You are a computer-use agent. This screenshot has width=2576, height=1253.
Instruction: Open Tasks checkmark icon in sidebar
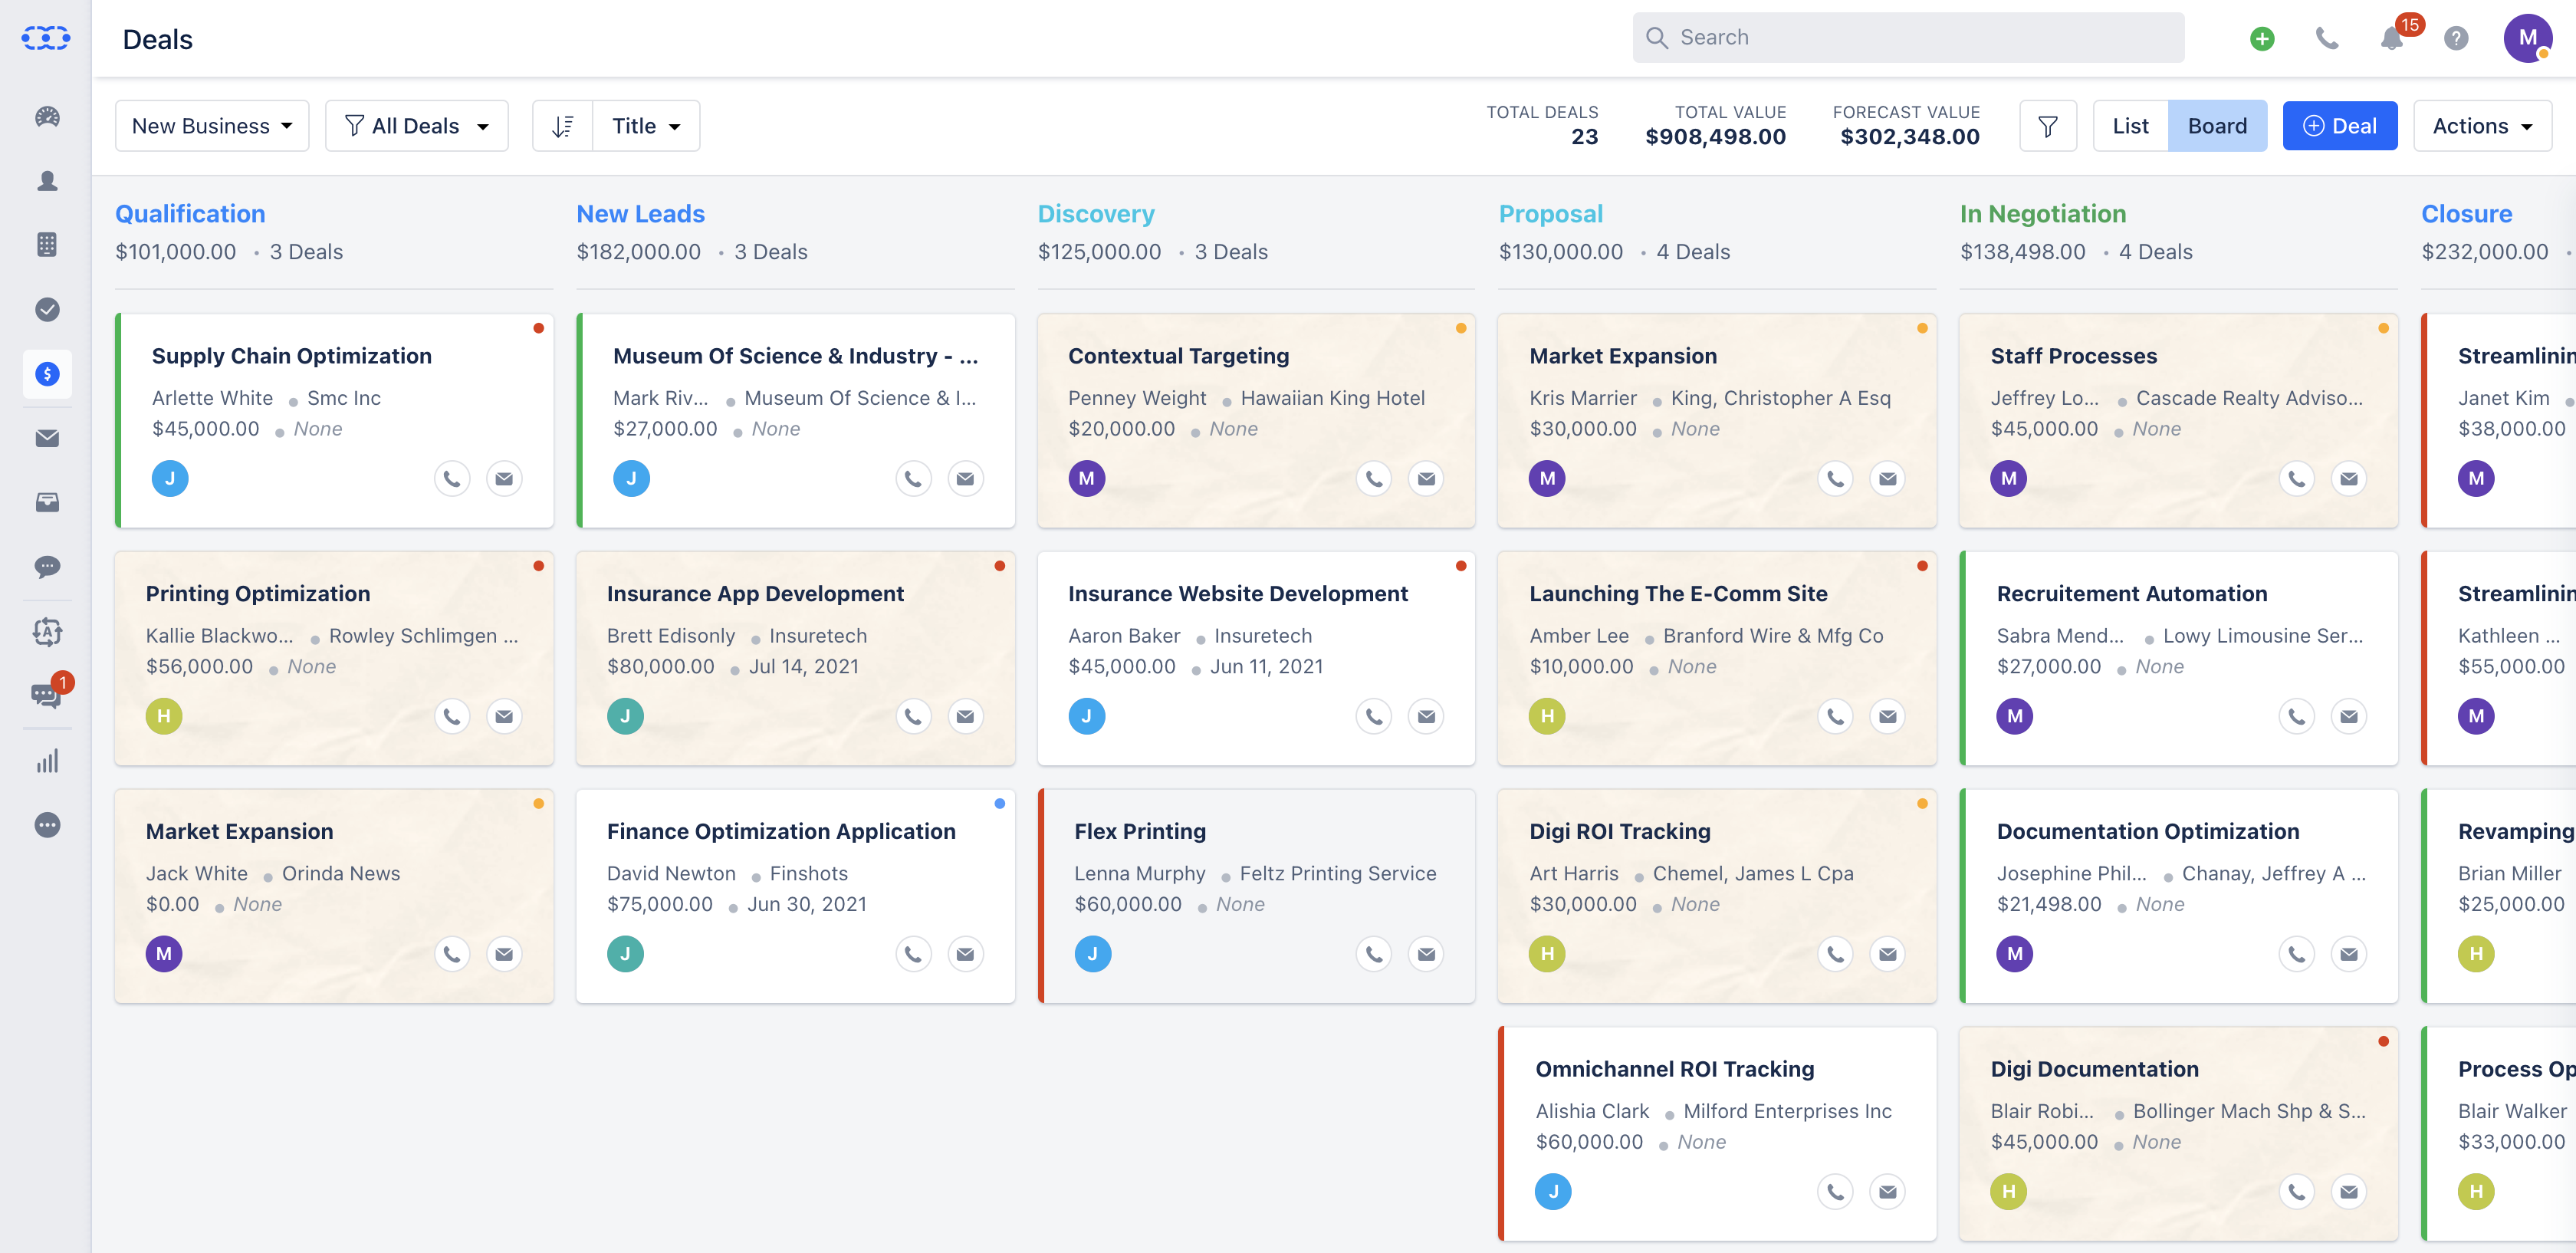(47, 309)
